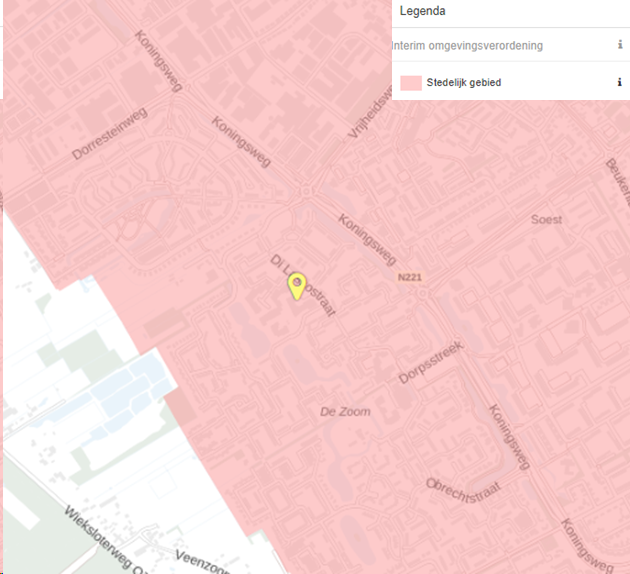
Task: Click the Beukenlaan label at right edge
Action: click(x=618, y=182)
